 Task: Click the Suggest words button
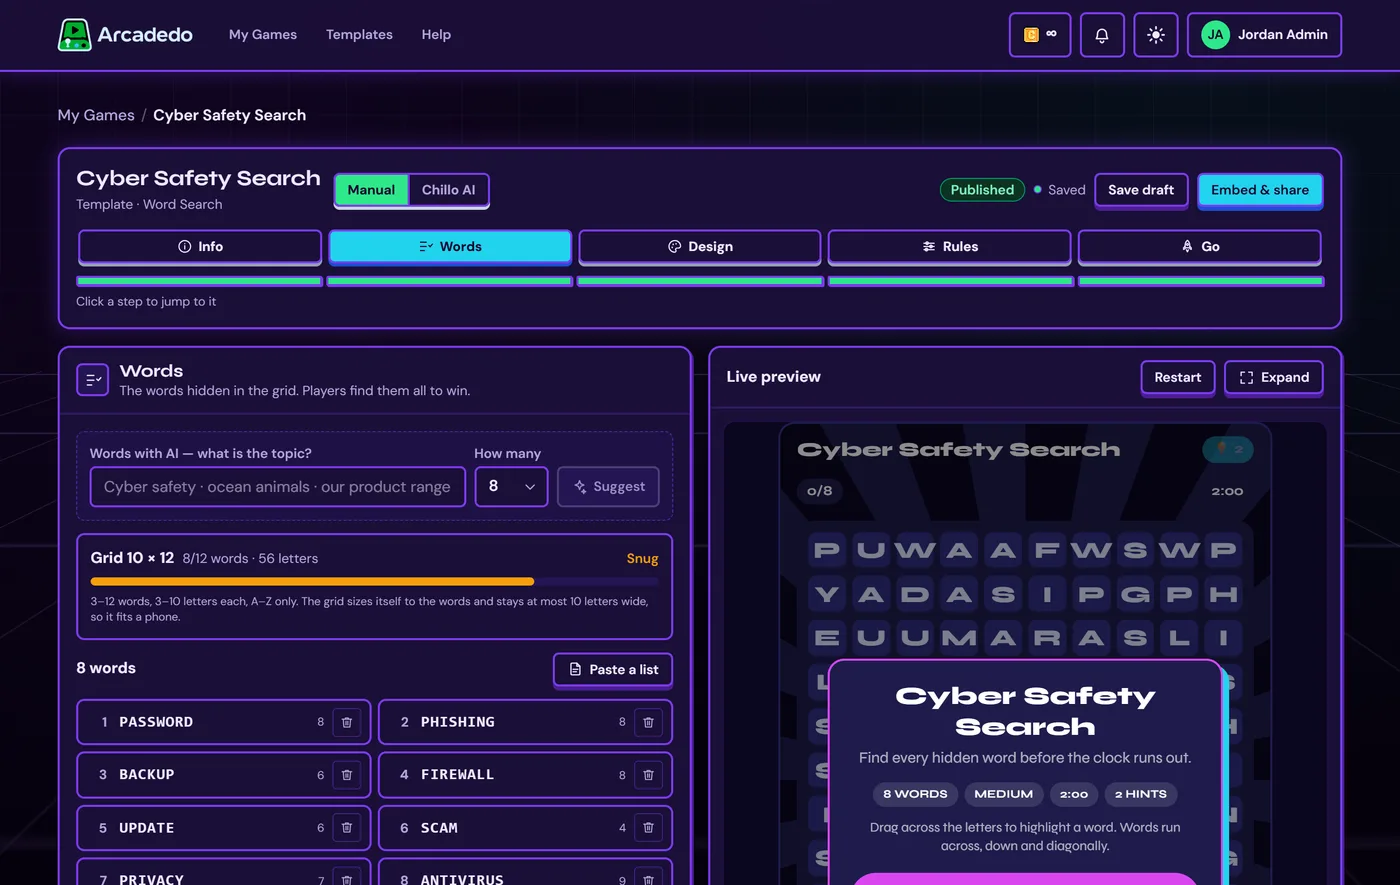click(x=608, y=487)
